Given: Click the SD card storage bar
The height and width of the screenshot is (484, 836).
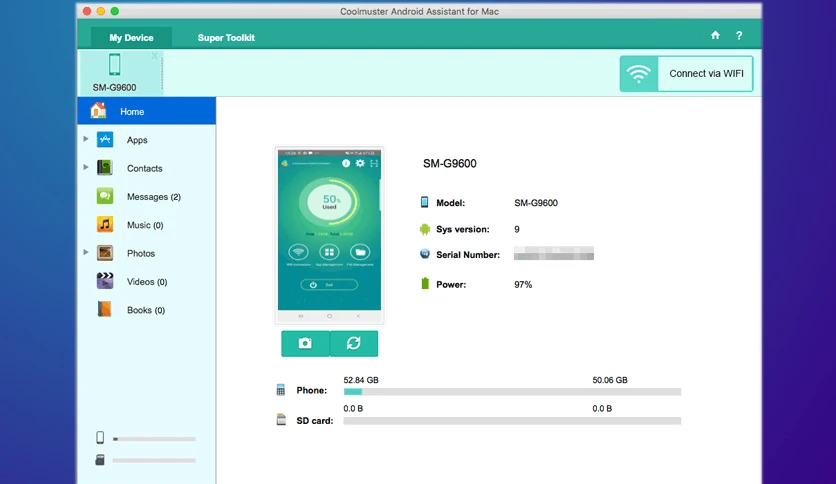Looking at the screenshot, I should [x=512, y=421].
